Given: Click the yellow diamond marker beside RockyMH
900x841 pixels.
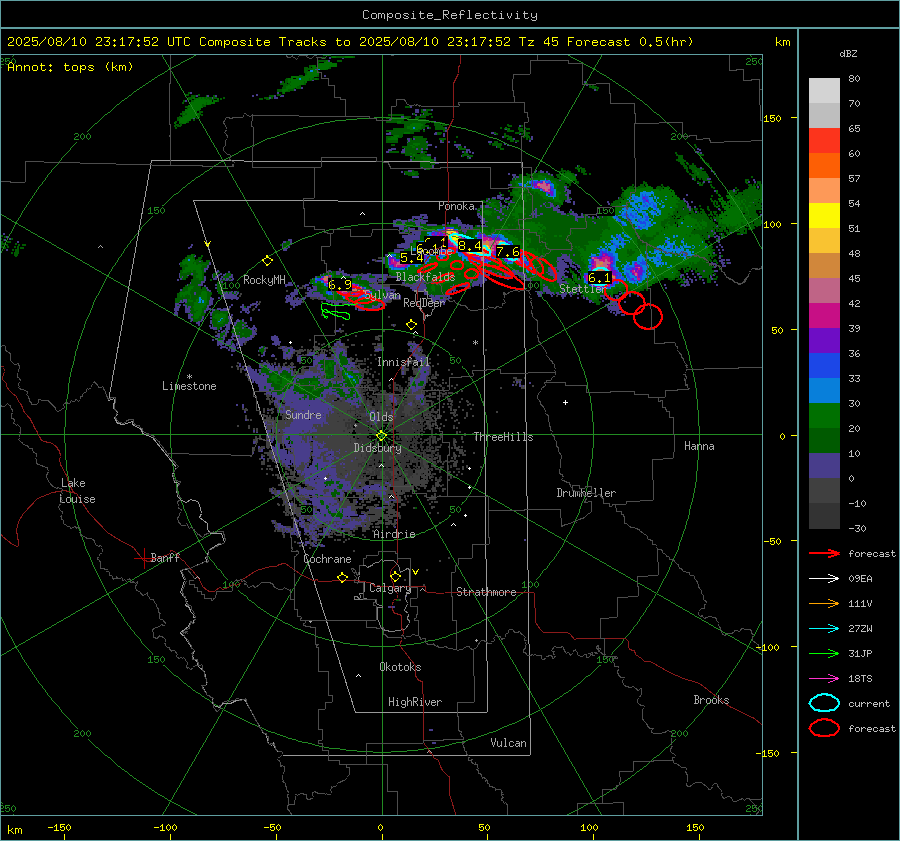Looking at the screenshot, I should click(267, 261).
